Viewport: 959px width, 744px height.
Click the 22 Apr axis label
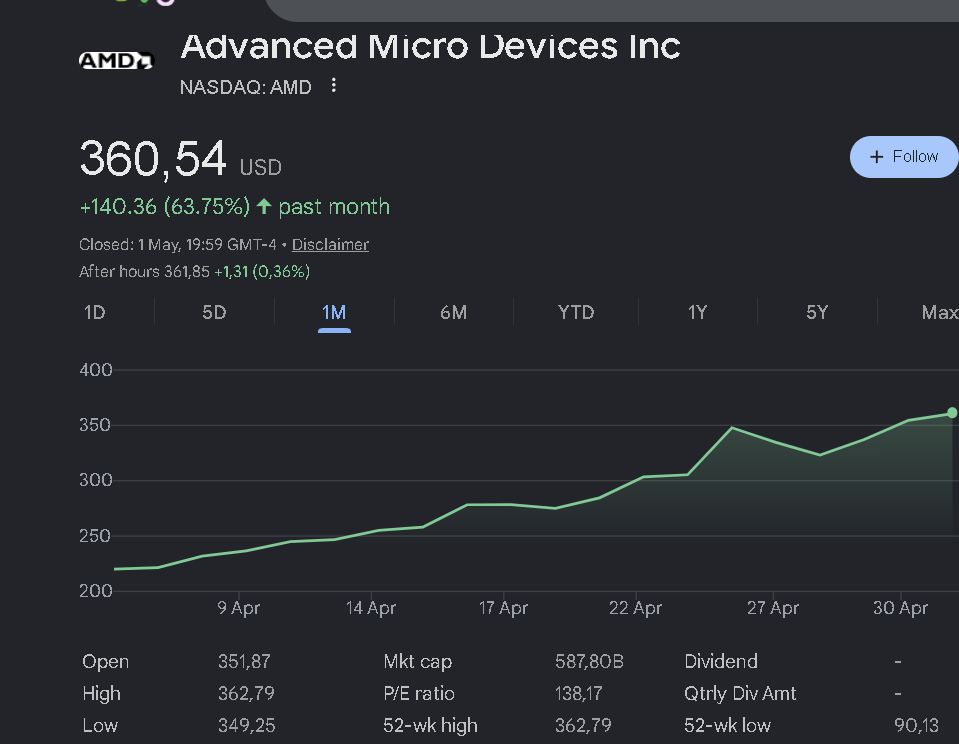tap(635, 608)
